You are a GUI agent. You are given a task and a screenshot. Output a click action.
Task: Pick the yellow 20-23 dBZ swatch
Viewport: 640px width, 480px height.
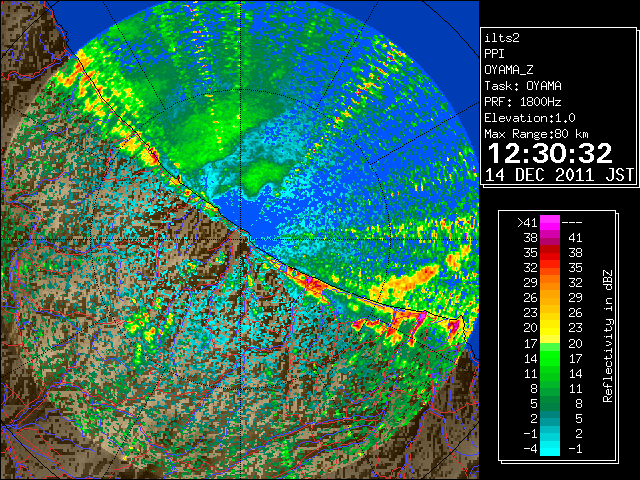tap(550, 328)
